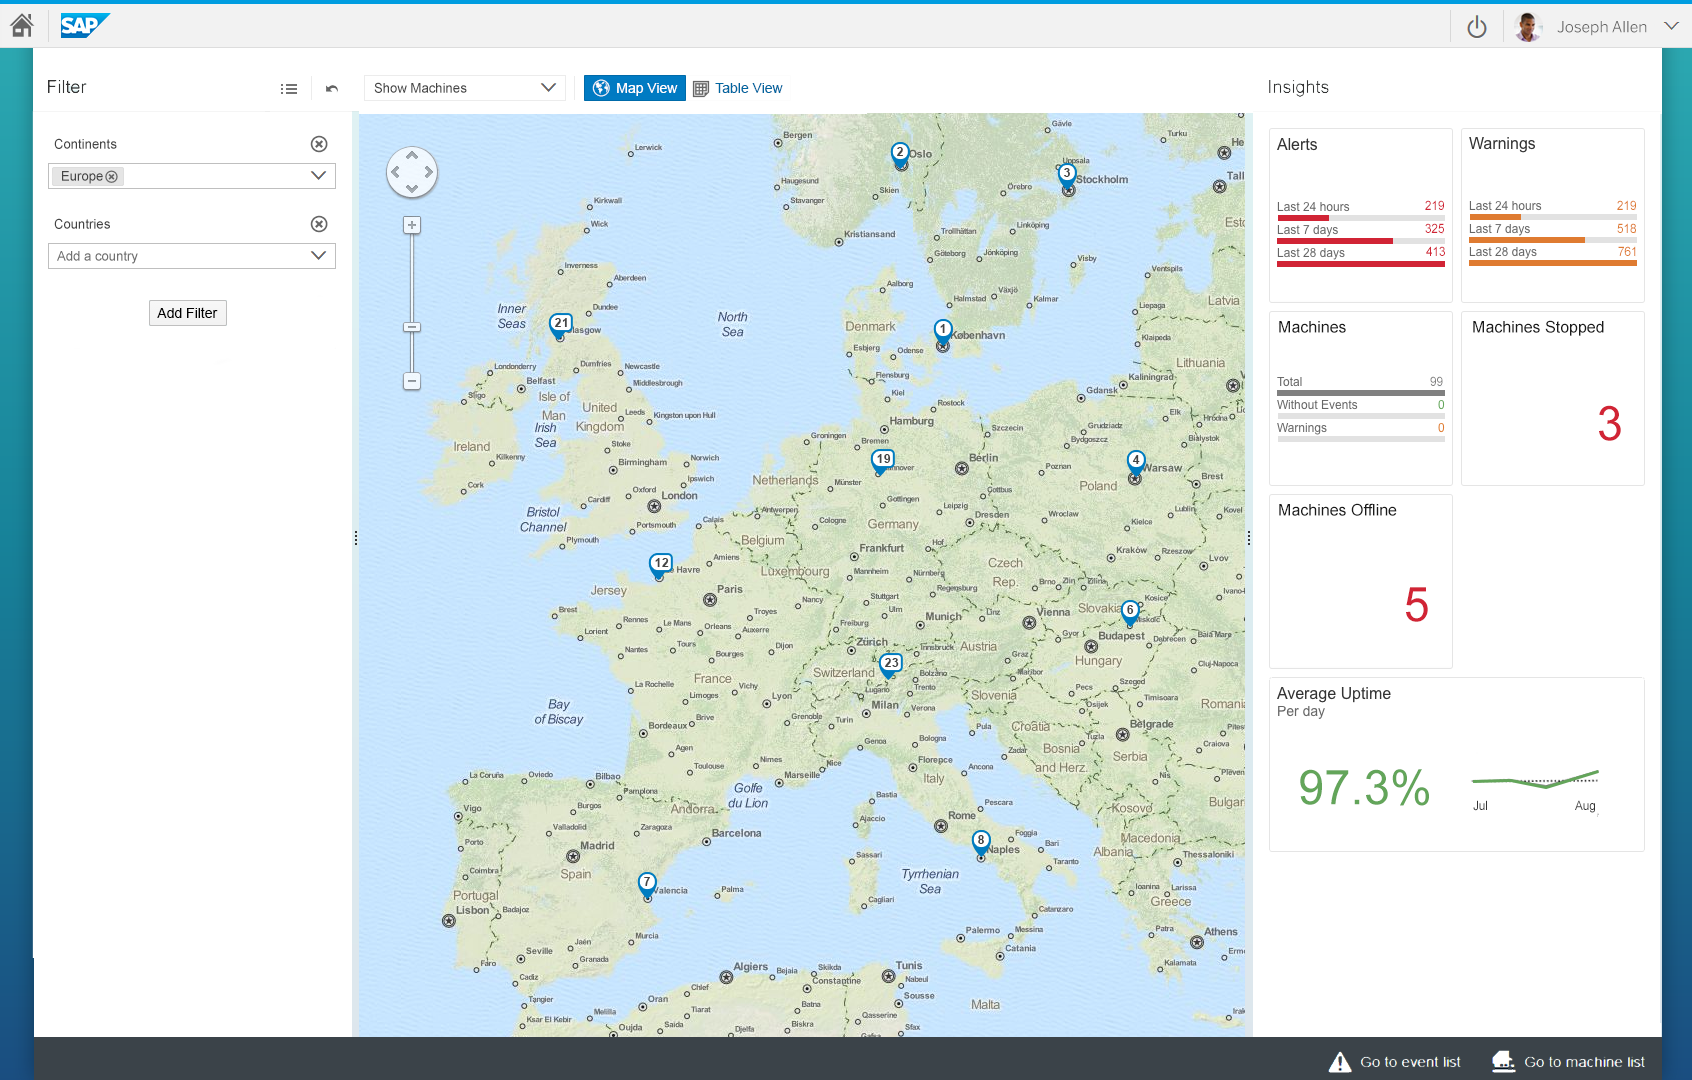The height and width of the screenshot is (1080, 1692).
Task: Open the Warnings card
Action: pos(1552,215)
